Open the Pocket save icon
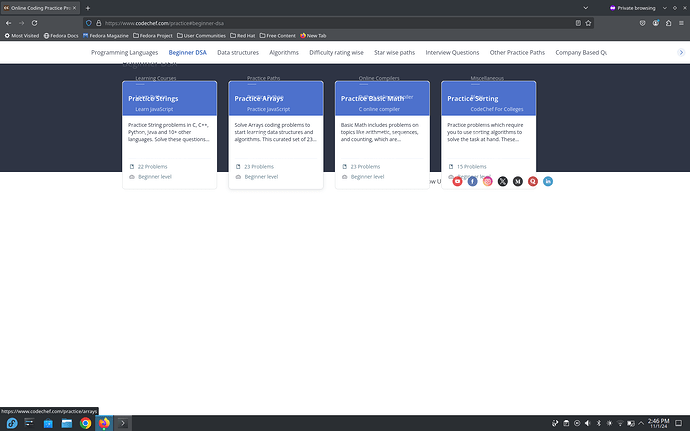 [642, 23]
